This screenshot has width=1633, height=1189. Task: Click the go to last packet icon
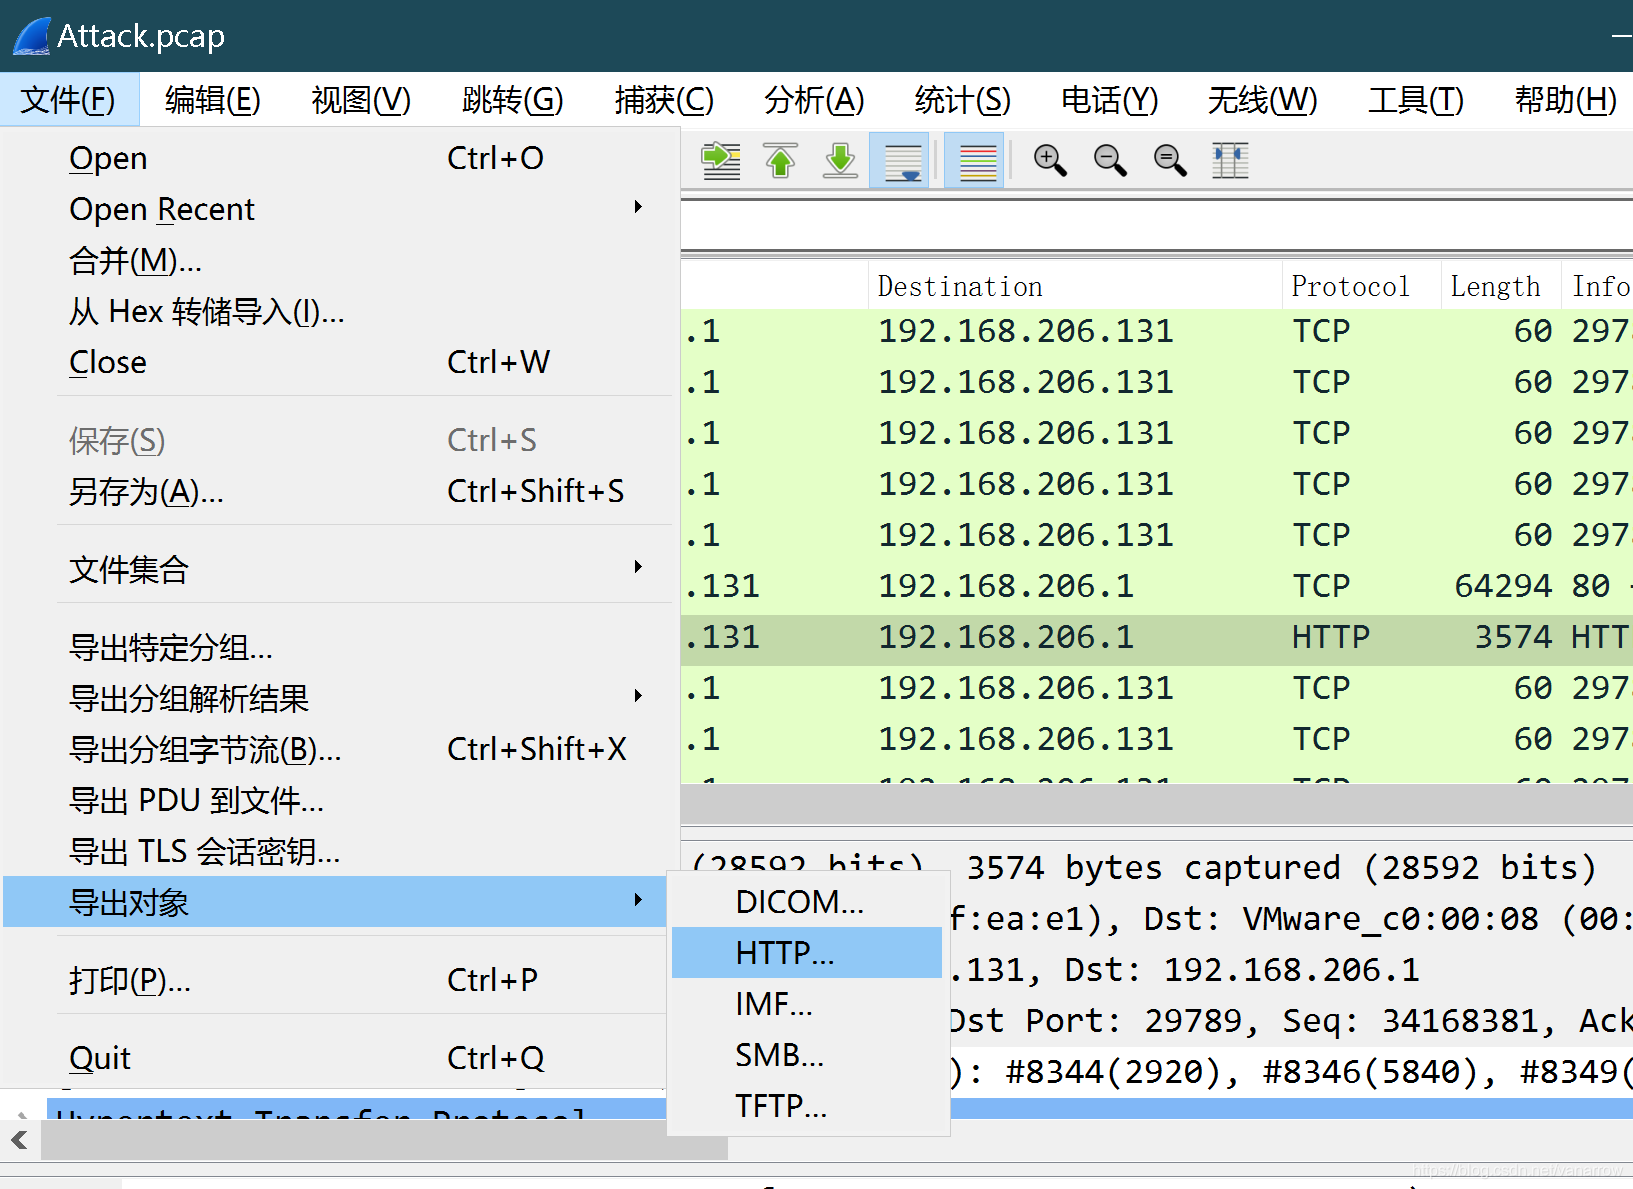[x=840, y=160]
